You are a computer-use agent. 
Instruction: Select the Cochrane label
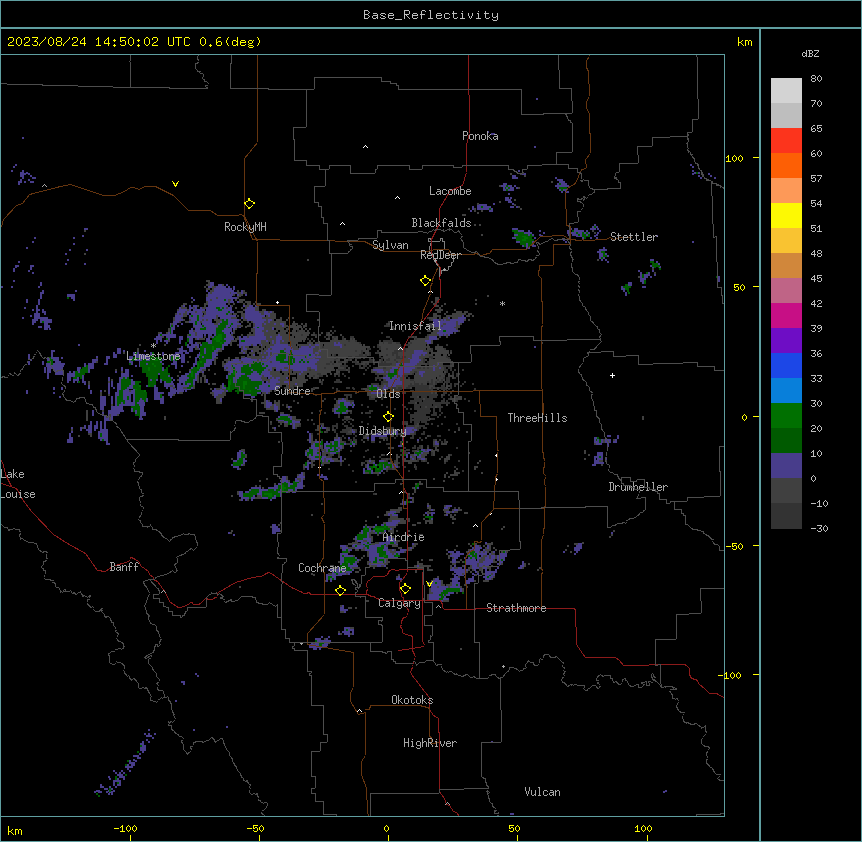click(x=322, y=568)
